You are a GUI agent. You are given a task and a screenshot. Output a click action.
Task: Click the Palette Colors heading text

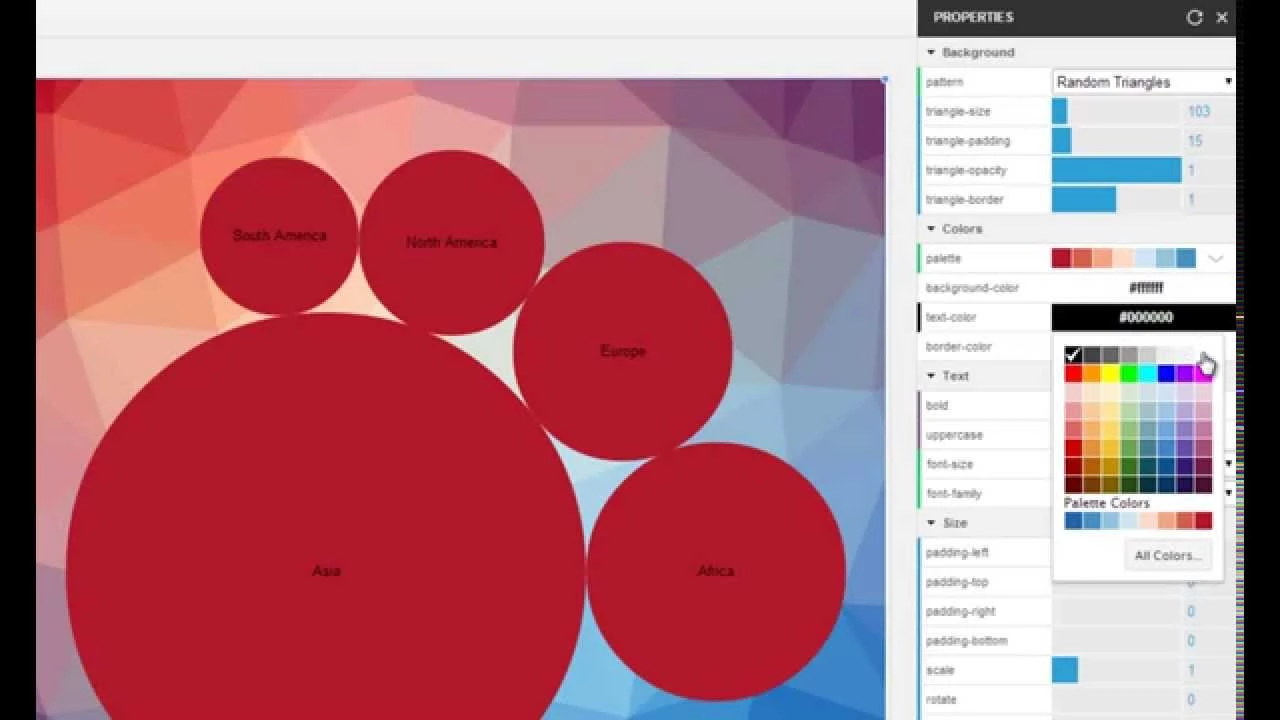click(x=1107, y=503)
